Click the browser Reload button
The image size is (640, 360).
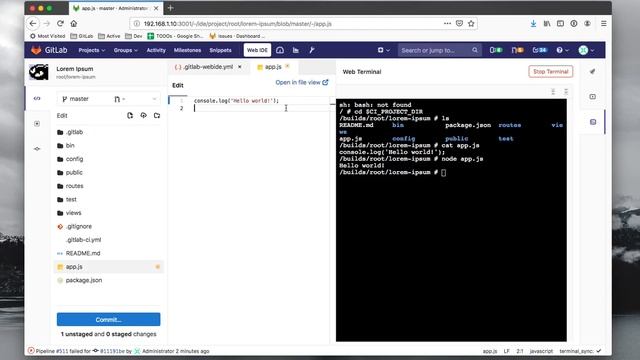pos(60,24)
